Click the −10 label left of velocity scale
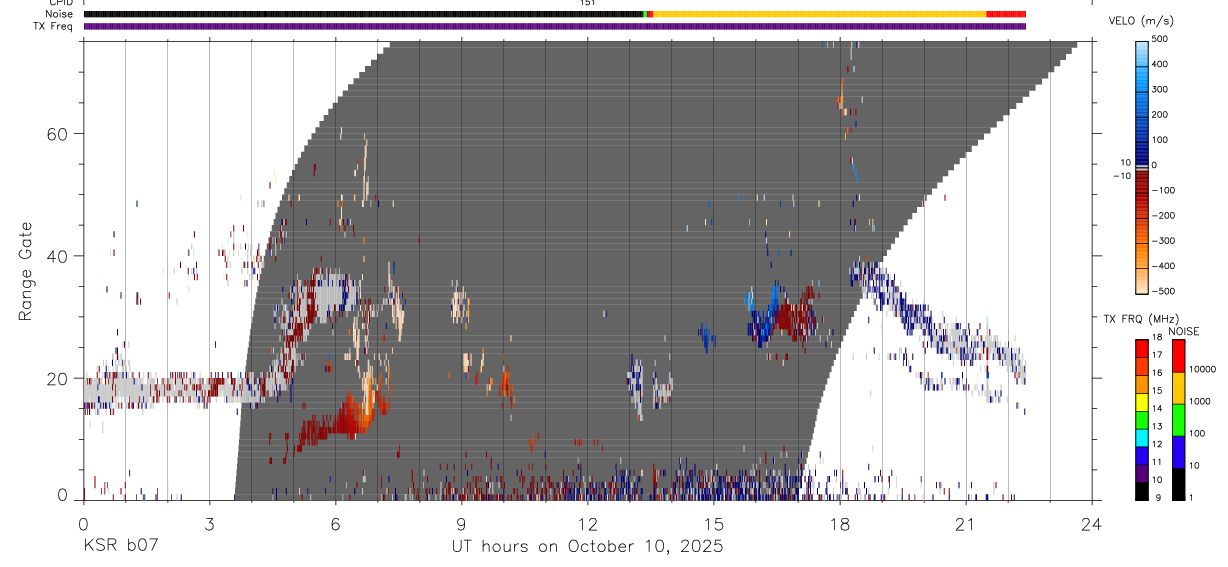This screenshot has width=1228, height=567. (x=1122, y=175)
